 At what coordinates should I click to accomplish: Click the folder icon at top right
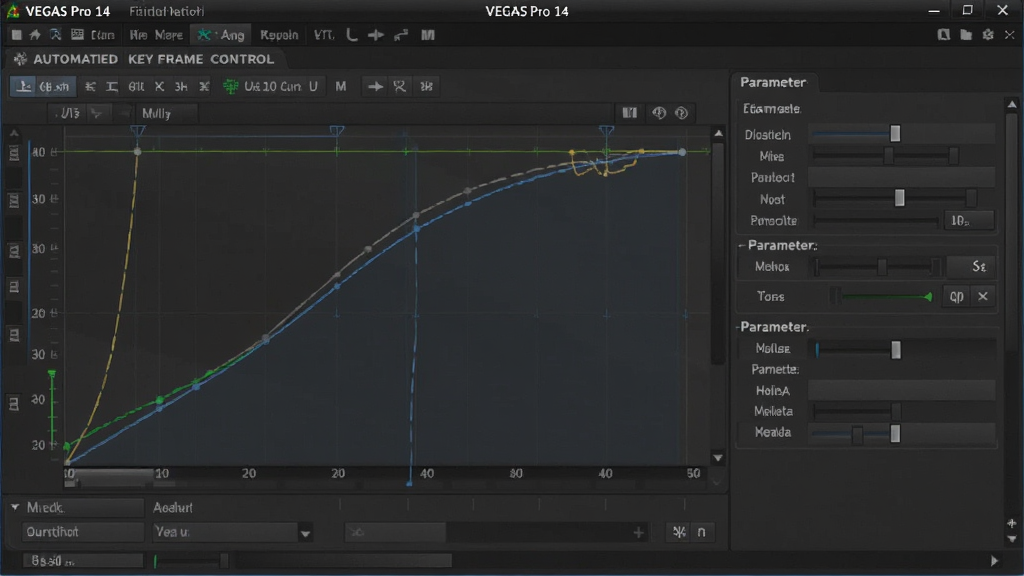click(966, 35)
